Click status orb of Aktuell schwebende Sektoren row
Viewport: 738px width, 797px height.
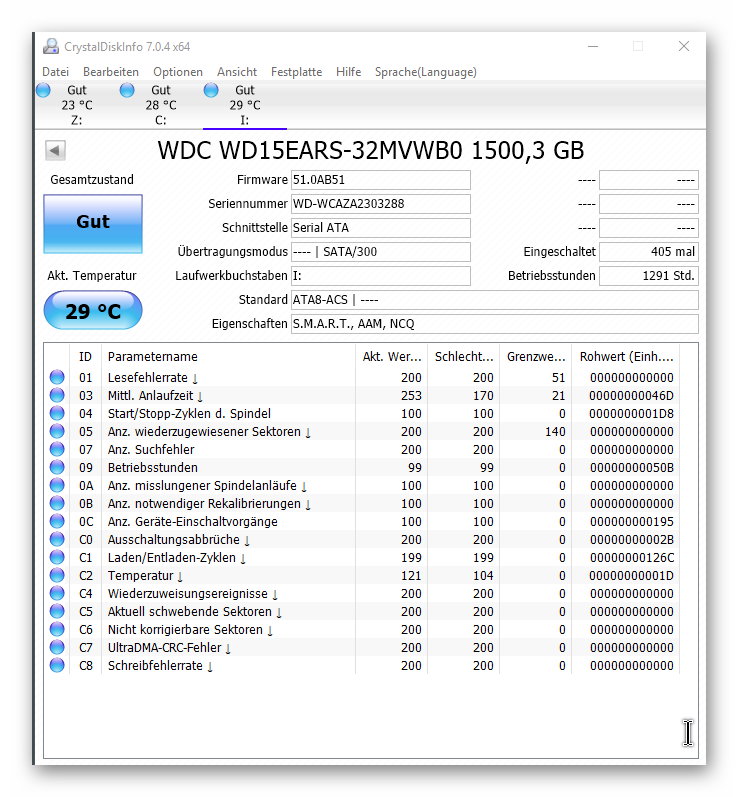(57, 611)
